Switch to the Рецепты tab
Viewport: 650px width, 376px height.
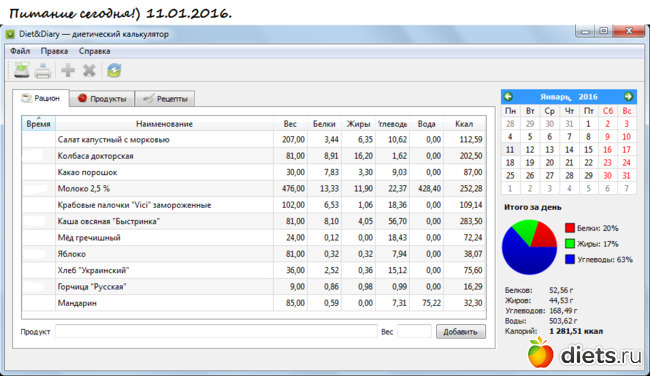click(x=165, y=99)
